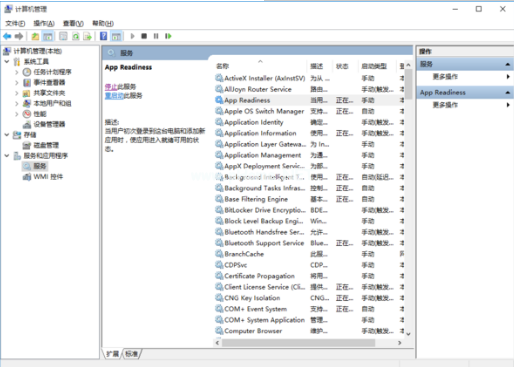Click the Start service play icon

132,36
